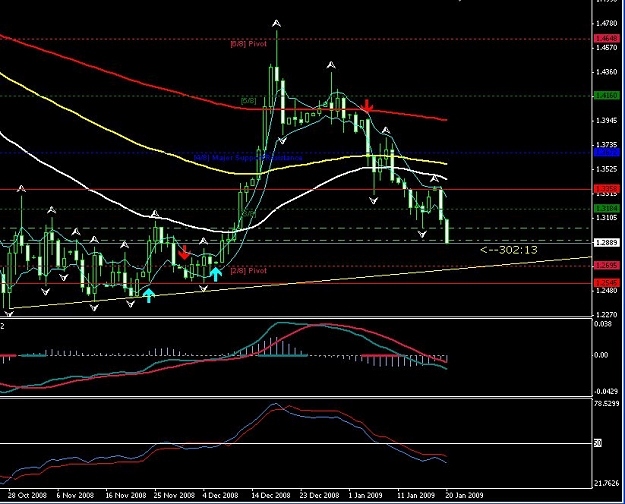Click the 1.3945 price scale label

[x=607, y=120]
